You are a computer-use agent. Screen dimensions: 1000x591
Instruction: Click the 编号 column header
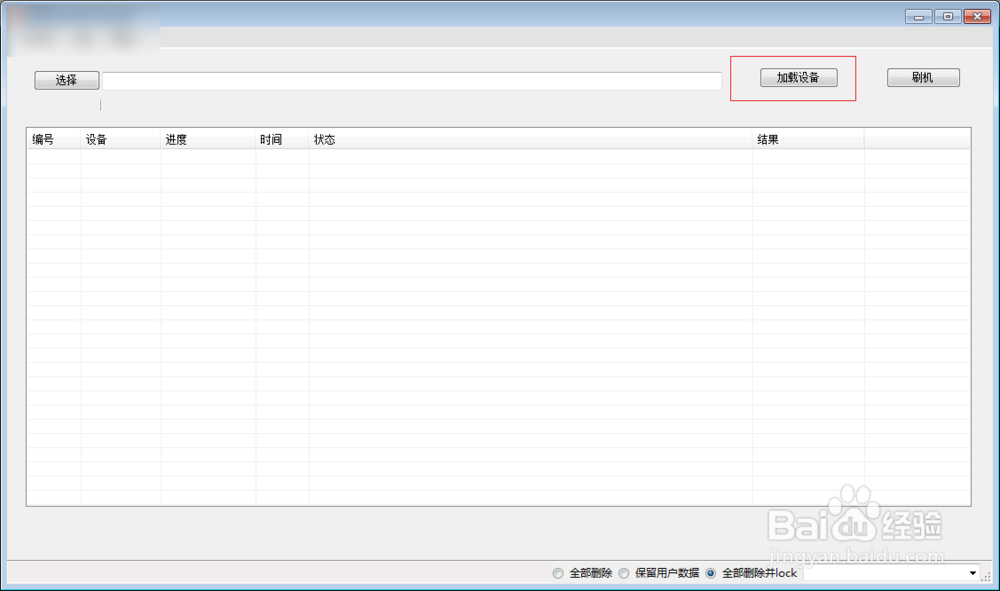54,140
